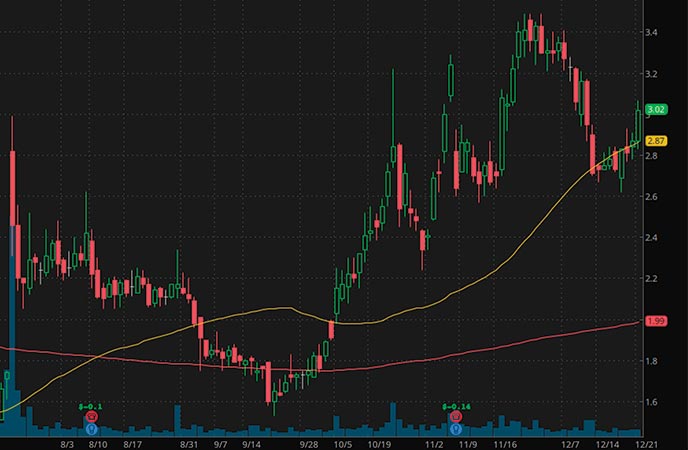Click the 10/19 date label on time axis

(x=379, y=442)
